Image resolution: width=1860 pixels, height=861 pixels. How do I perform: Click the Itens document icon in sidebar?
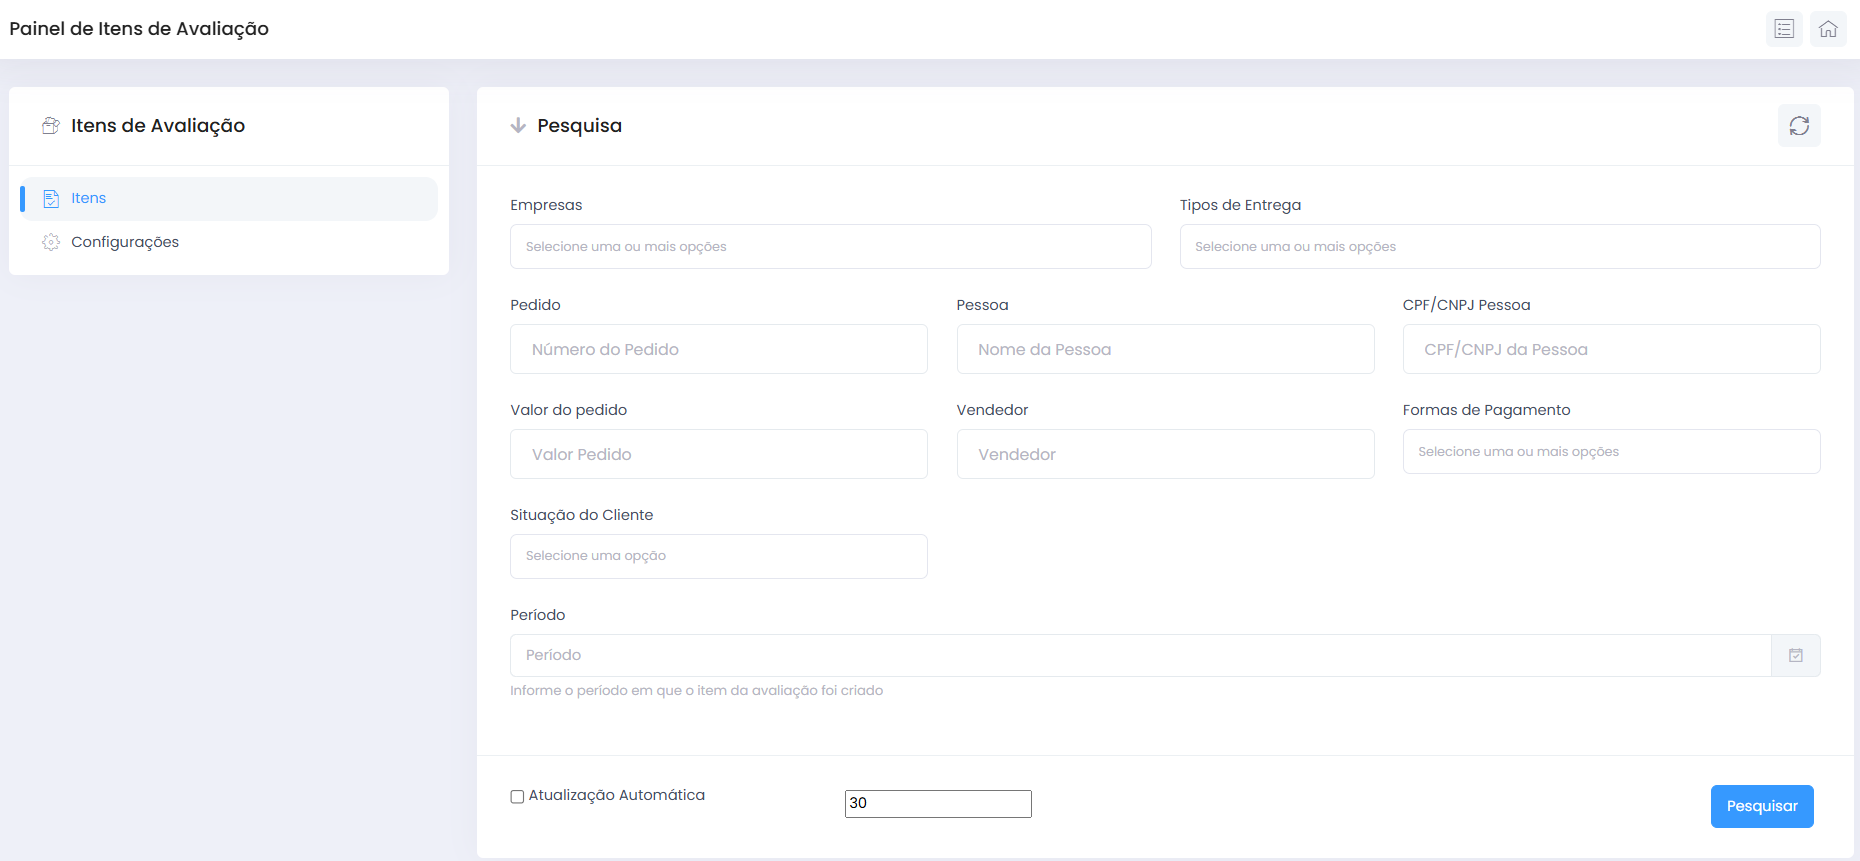(51, 199)
